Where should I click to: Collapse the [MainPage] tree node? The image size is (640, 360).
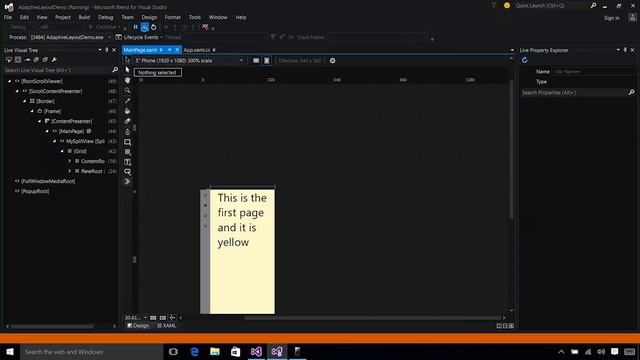[x=47, y=131]
